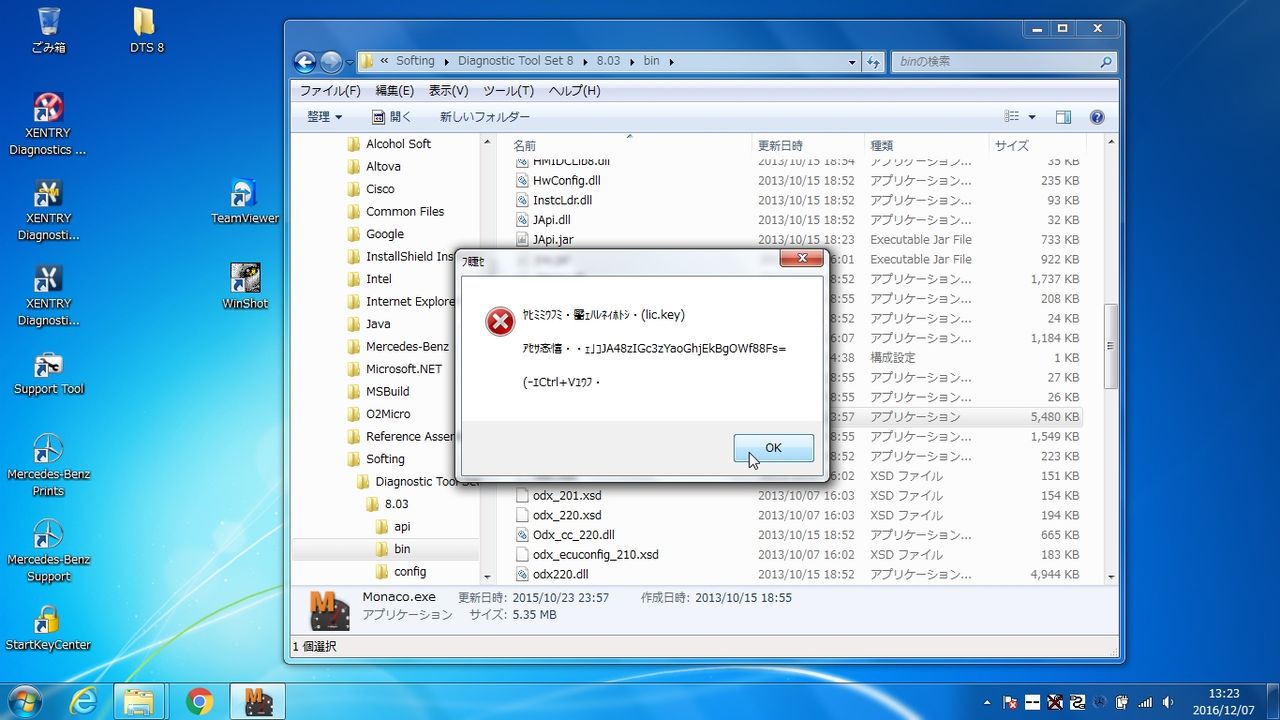Open the WinShot desktop shortcut
This screenshot has height=720, width=1280.
tap(245, 286)
